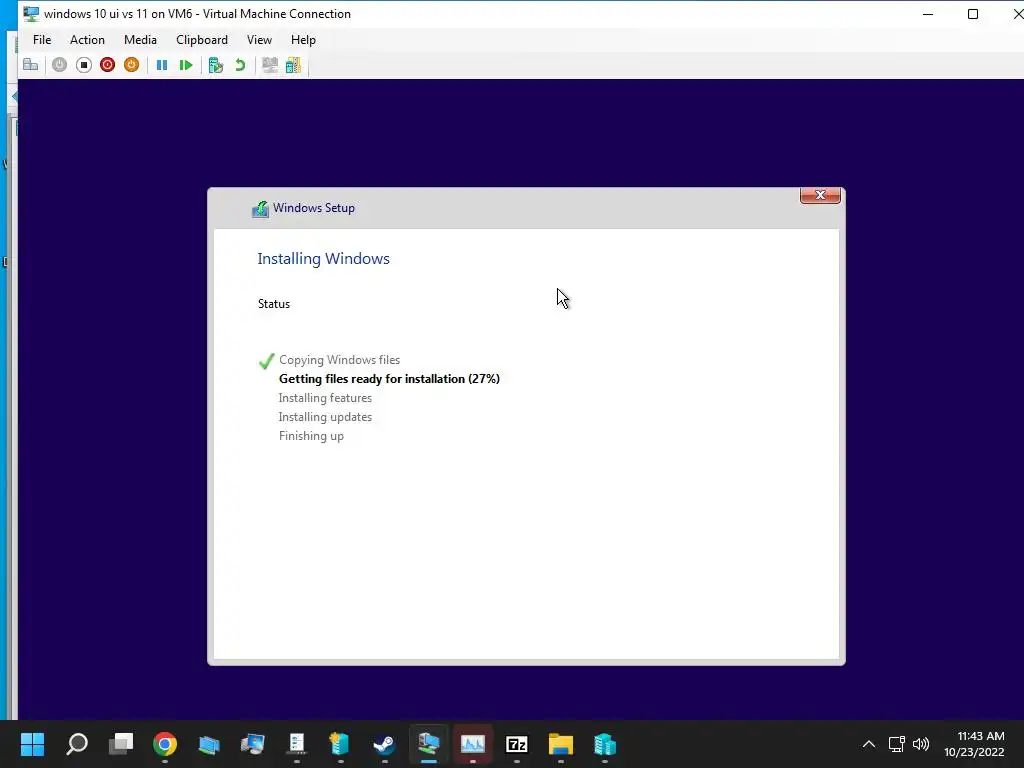1024x768 pixels.
Task: Click the teal server-stack taskbar icon
Action: (x=605, y=744)
